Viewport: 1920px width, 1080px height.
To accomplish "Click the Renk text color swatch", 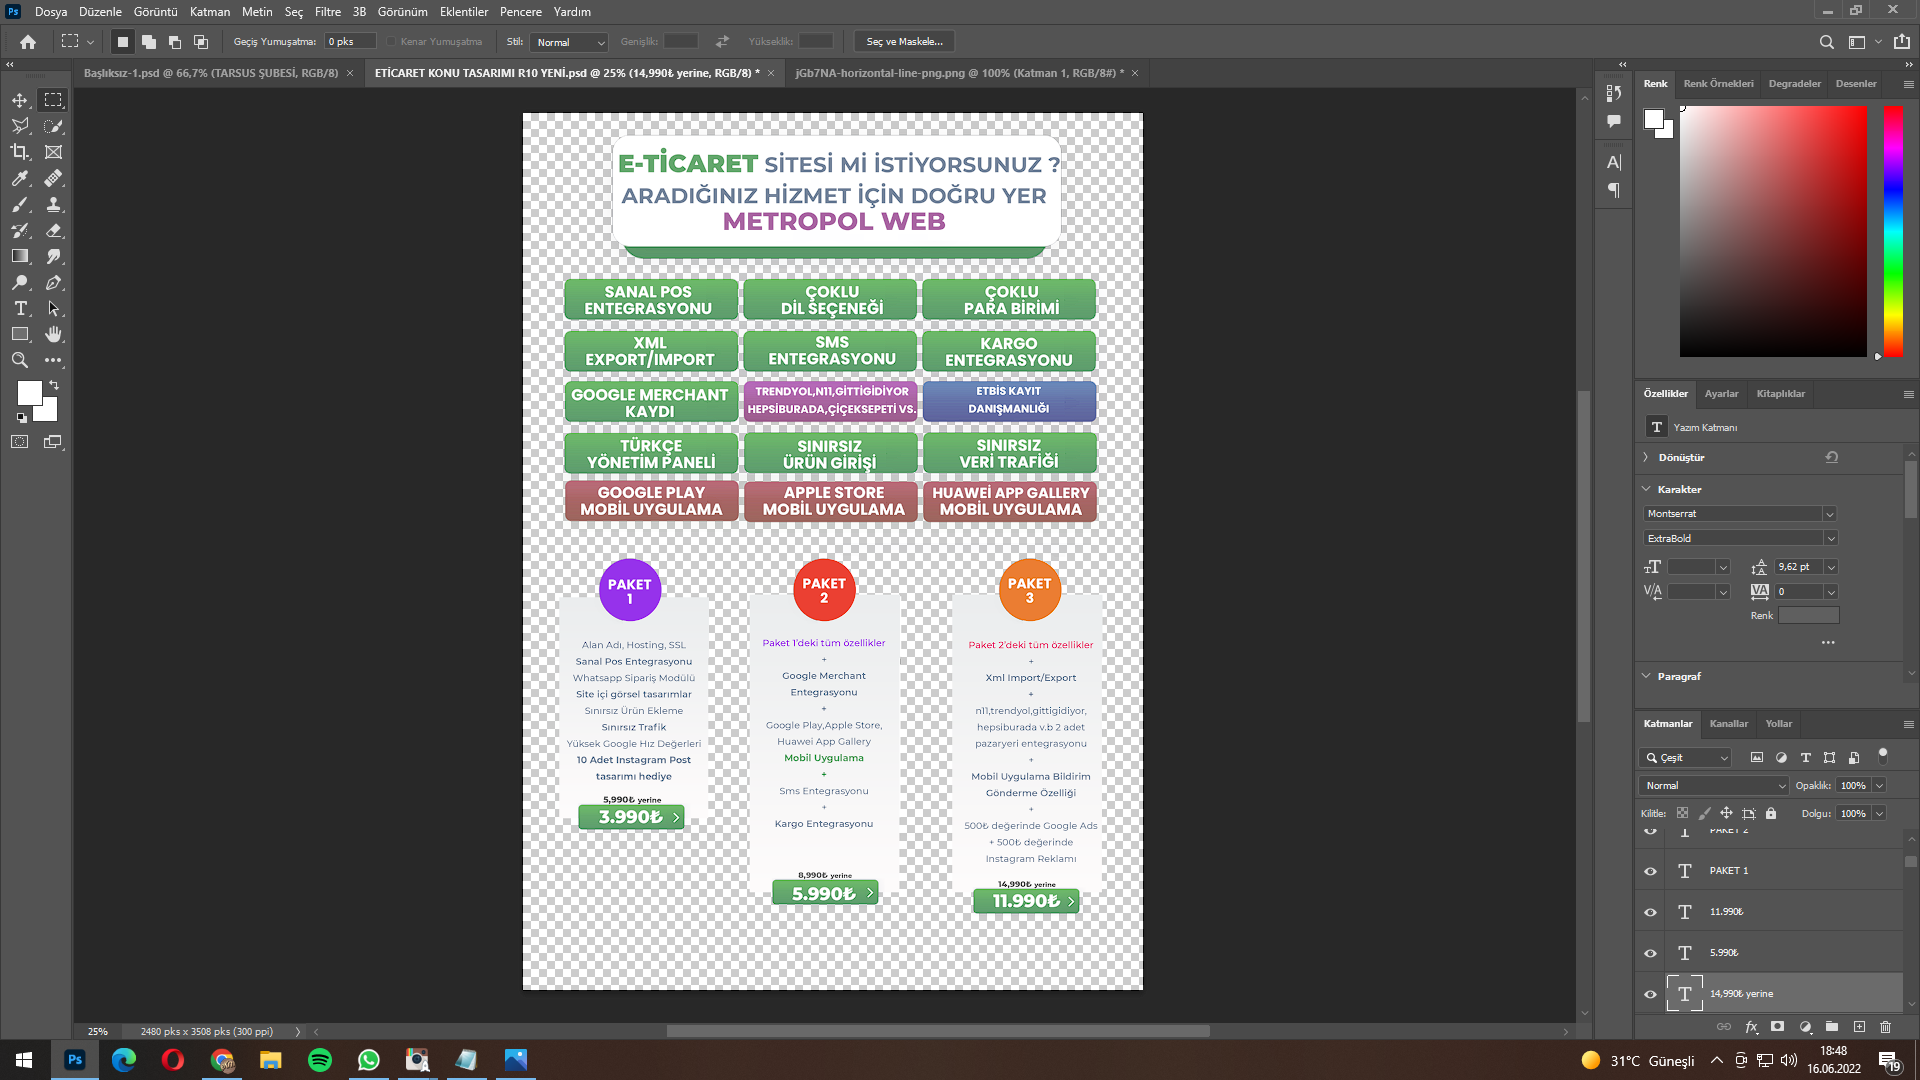I will (x=1809, y=616).
